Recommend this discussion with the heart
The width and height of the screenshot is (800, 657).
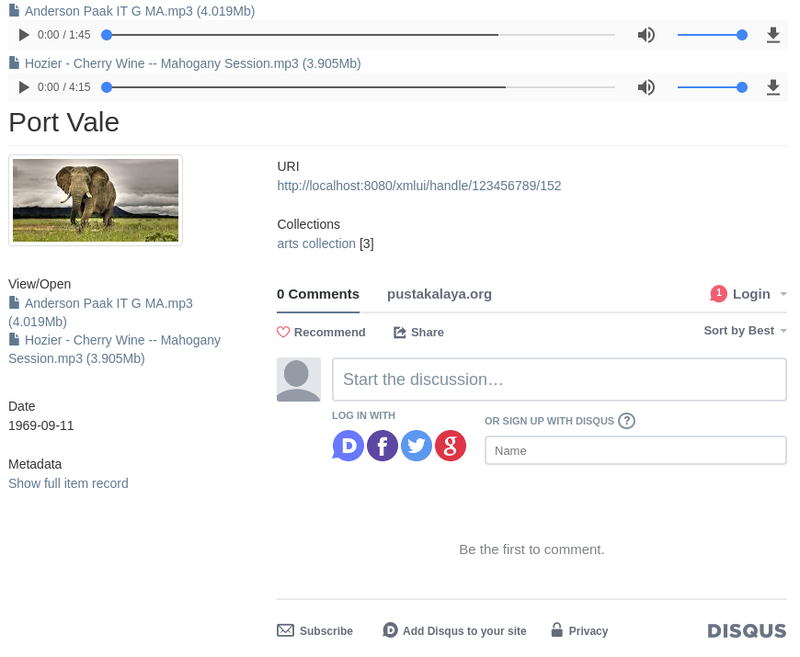pyautogui.click(x=321, y=332)
